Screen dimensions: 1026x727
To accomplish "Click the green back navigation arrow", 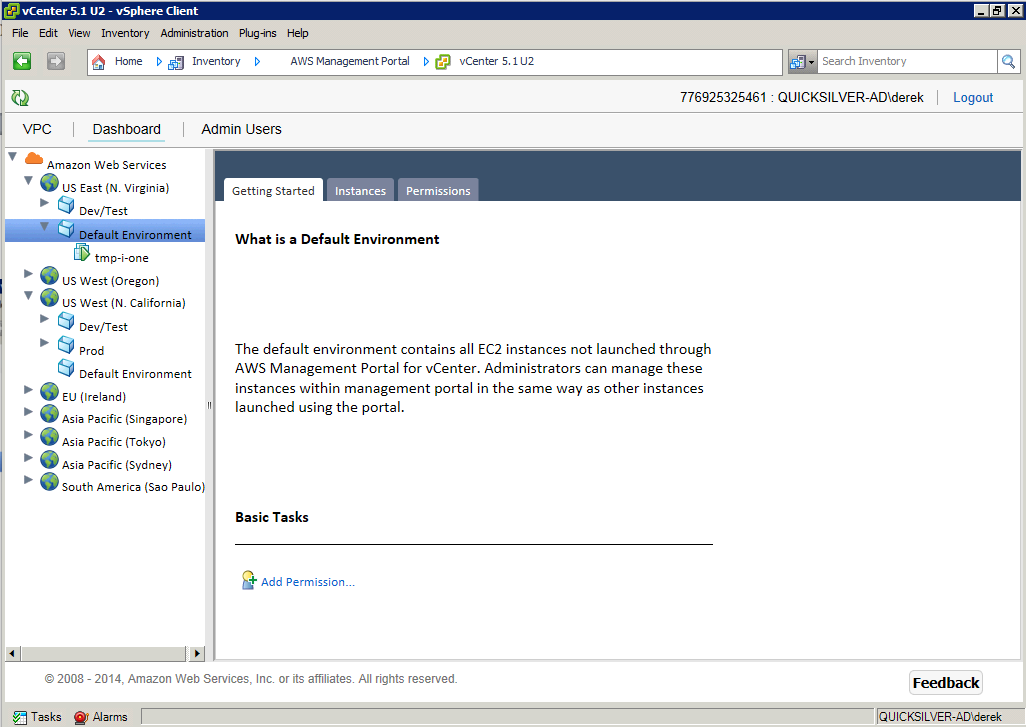I will point(22,61).
